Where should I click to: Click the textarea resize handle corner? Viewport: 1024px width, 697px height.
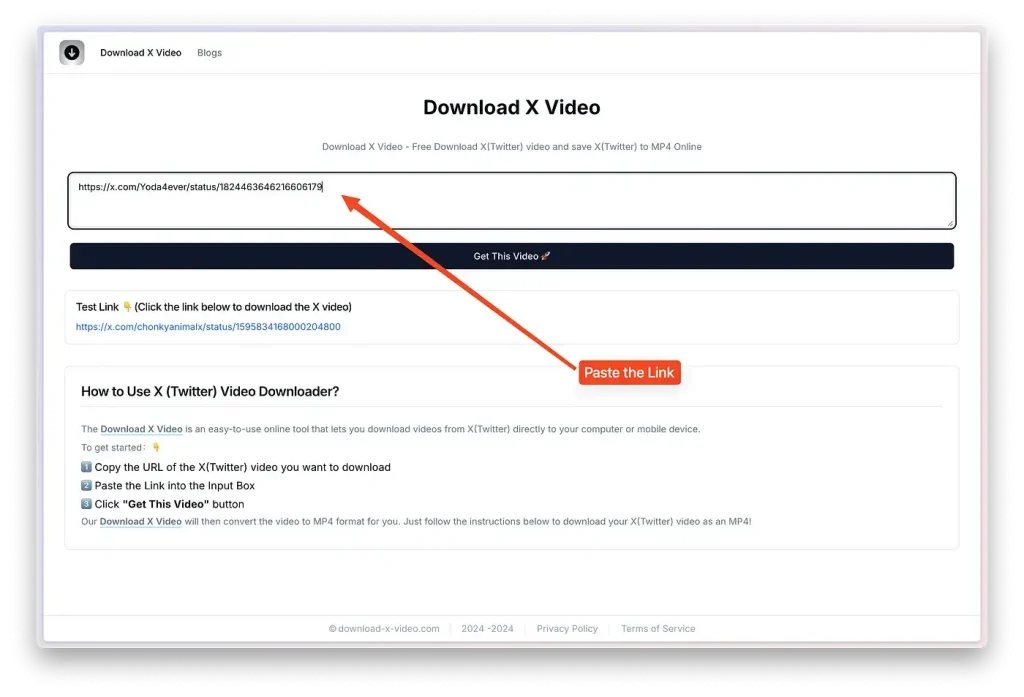tap(950, 223)
